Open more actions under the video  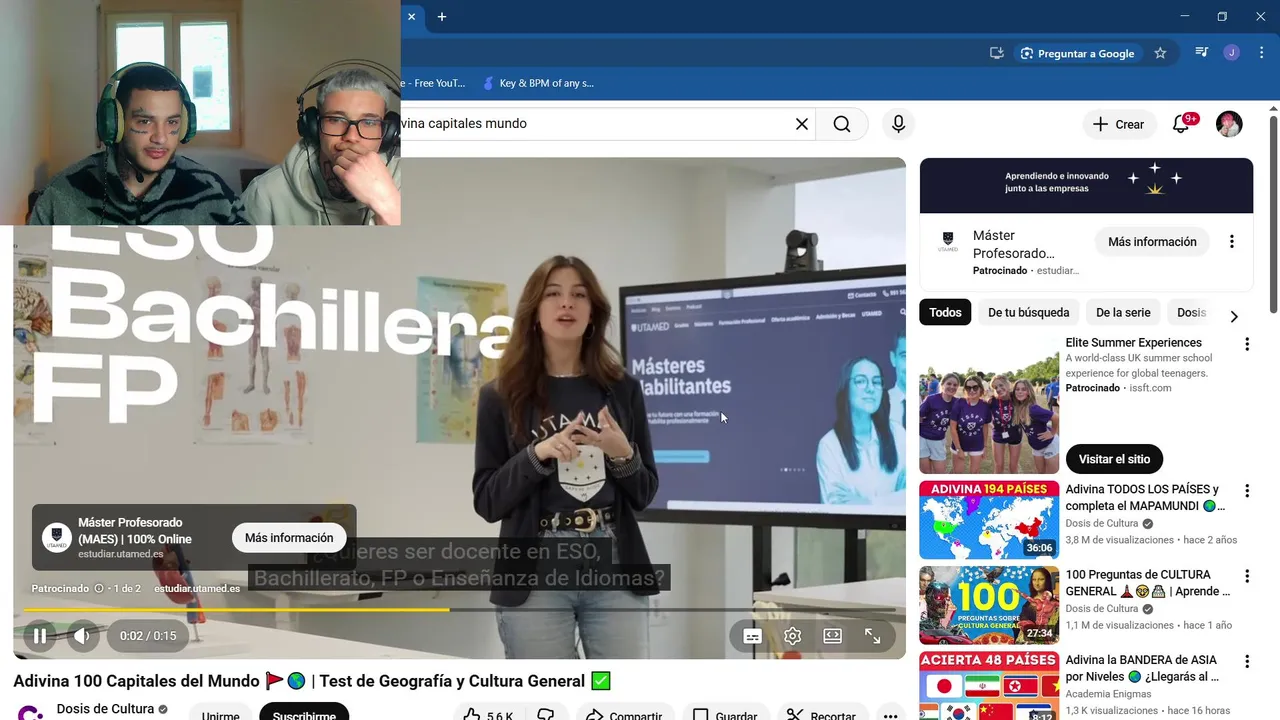[x=890, y=715]
